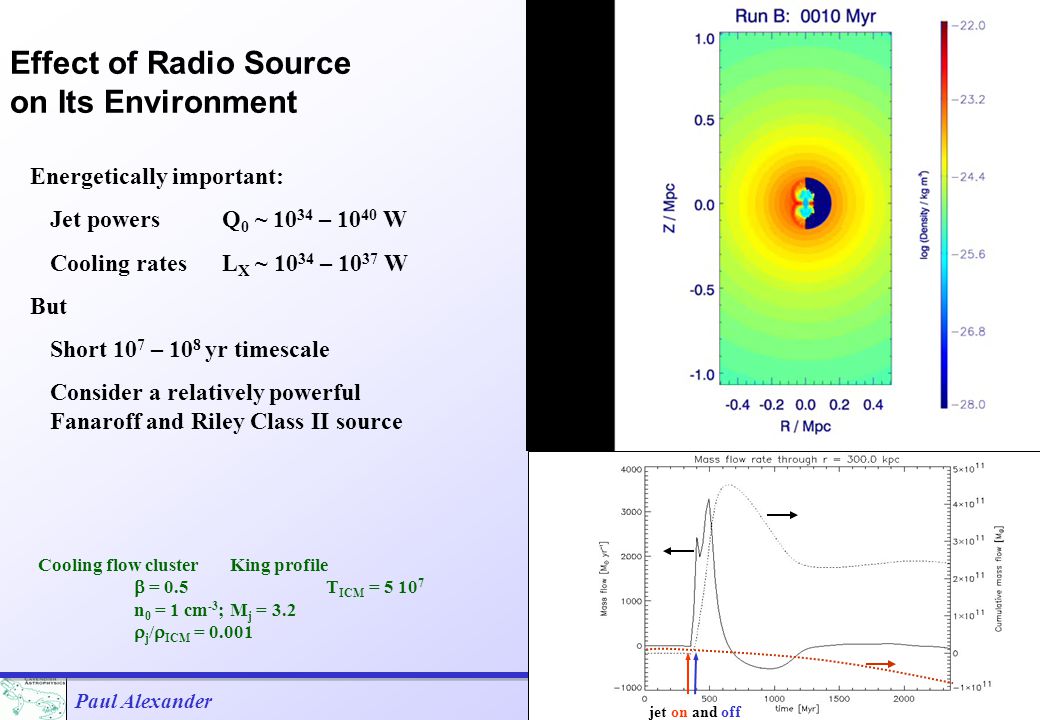Screen dimensions: 1040x720
Task: Click the mass flow rate line graph
Action: tap(797, 579)
